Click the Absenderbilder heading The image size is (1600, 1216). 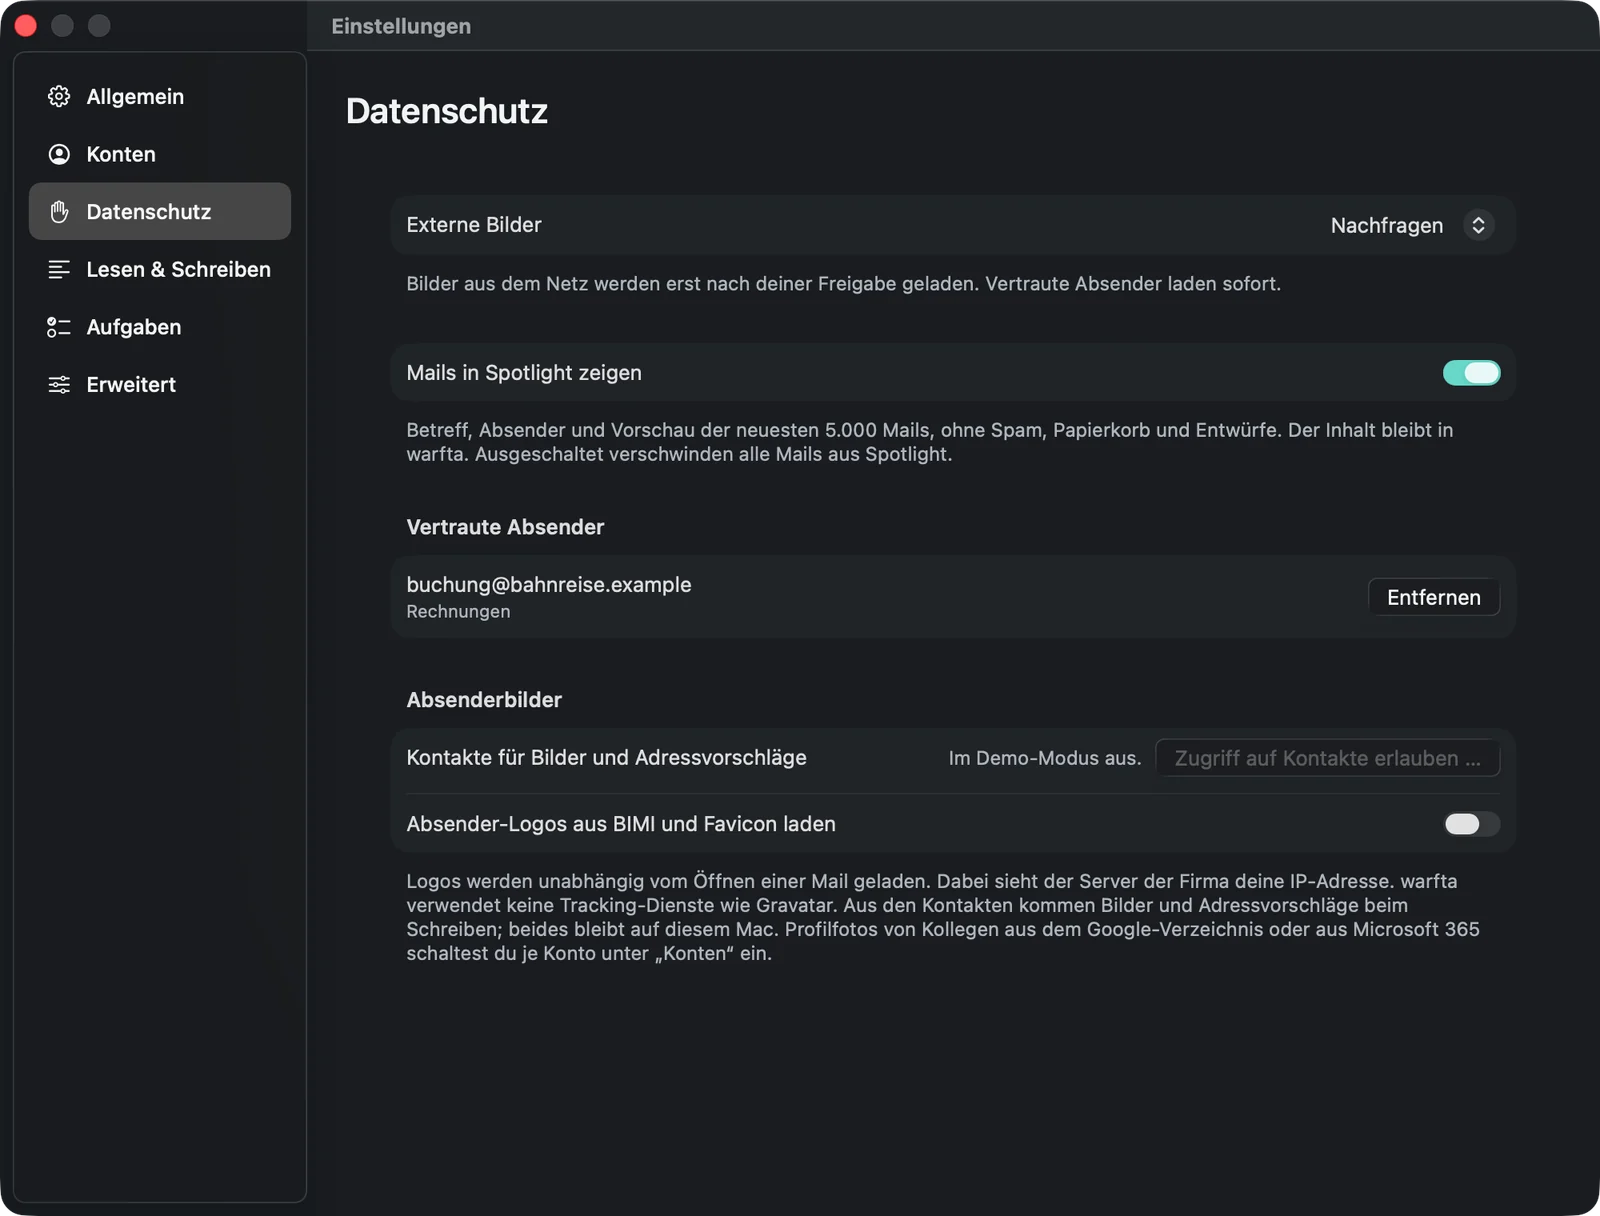(x=484, y=700)
